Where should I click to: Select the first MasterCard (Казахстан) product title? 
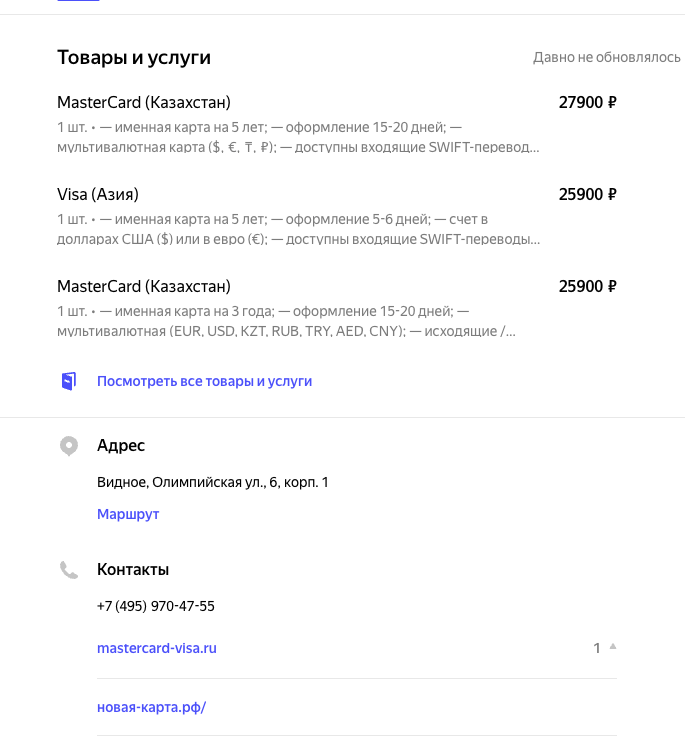pyautogui.click(x=144, y=102)
